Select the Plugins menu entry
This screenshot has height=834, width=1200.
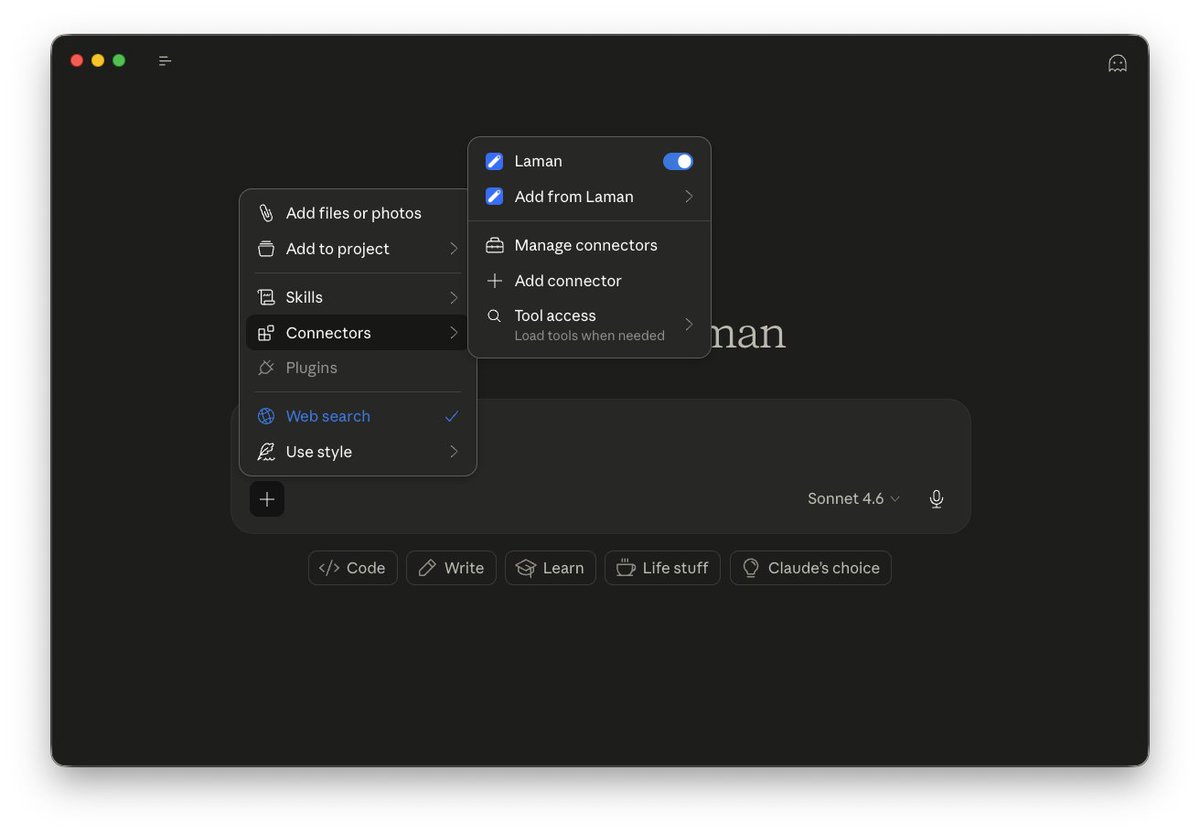tap(358, 368)
